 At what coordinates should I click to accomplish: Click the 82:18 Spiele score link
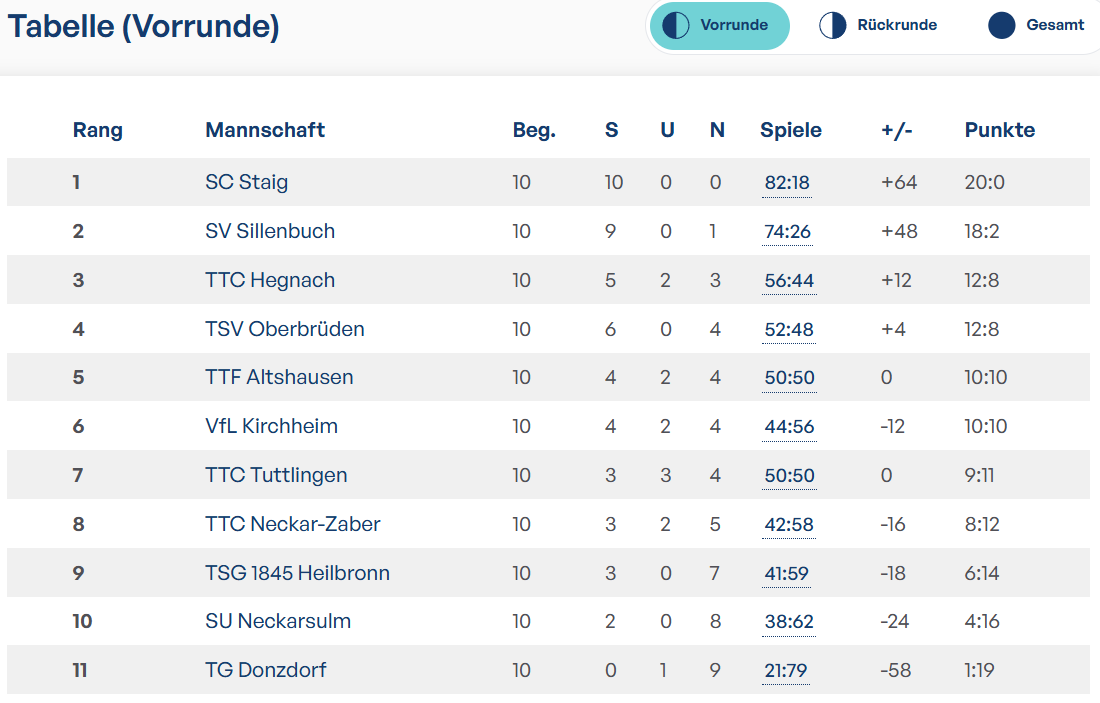[787, 183]
